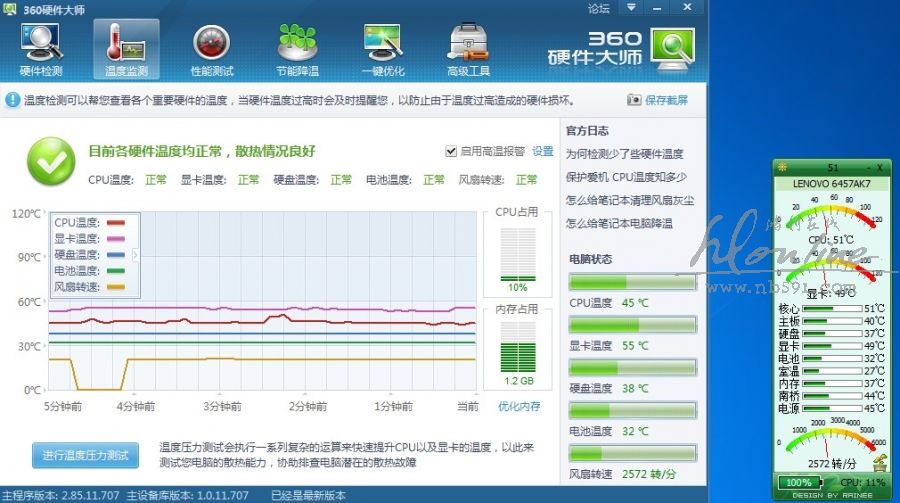Click the 风扇转速 2572 转/分 progress bar
Screen dimensions: 900x503
tap(633, 453)
